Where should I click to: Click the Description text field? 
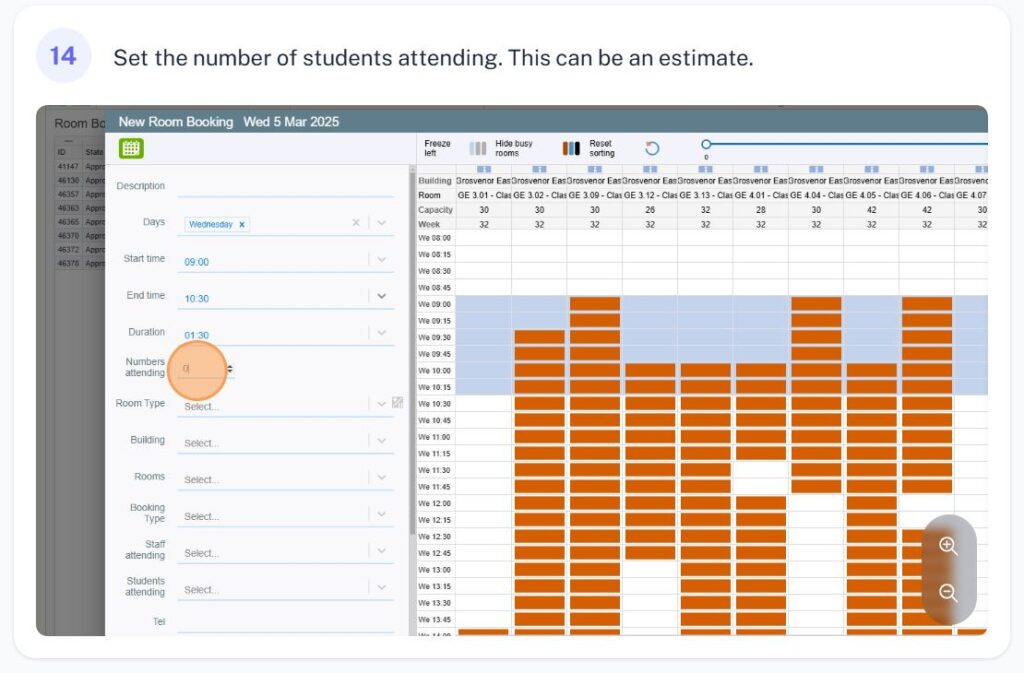click(x=285, y=187)
